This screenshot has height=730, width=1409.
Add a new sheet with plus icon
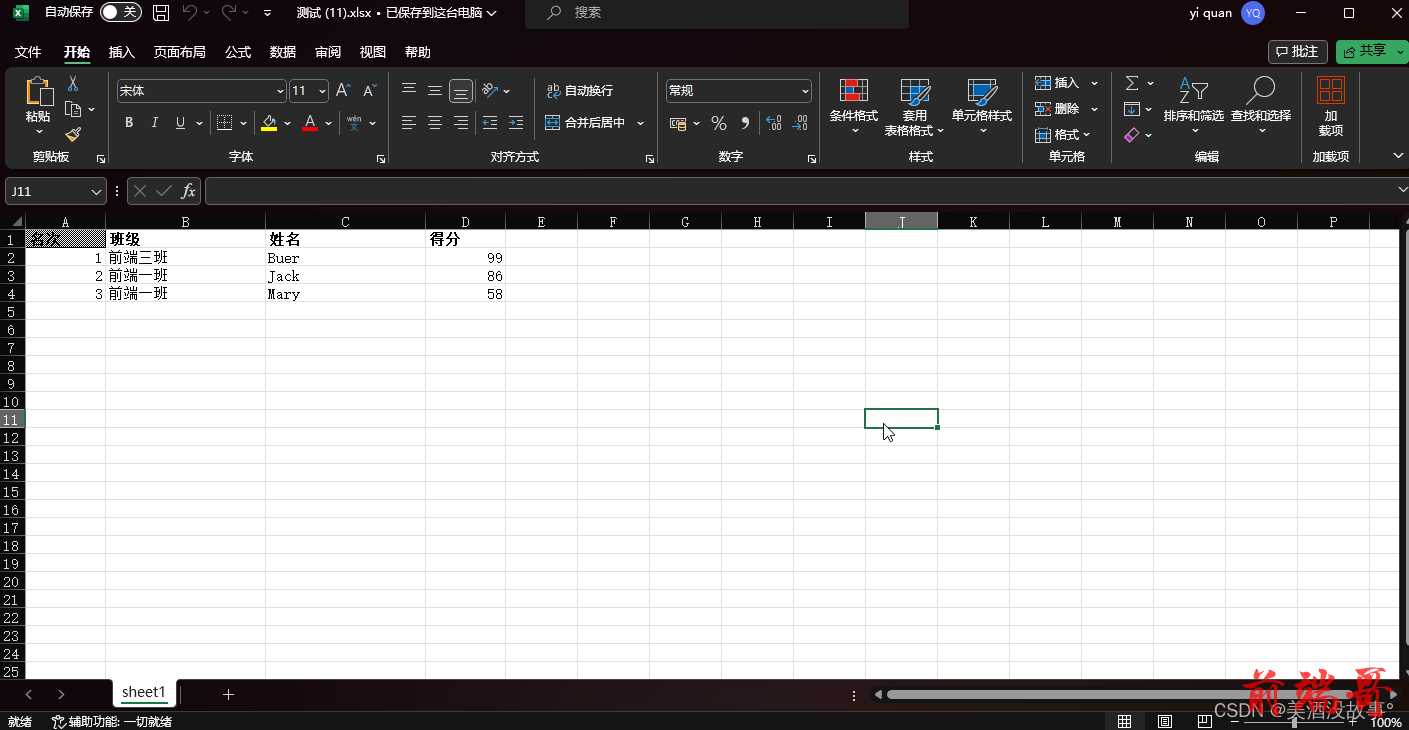pos(228,694)
